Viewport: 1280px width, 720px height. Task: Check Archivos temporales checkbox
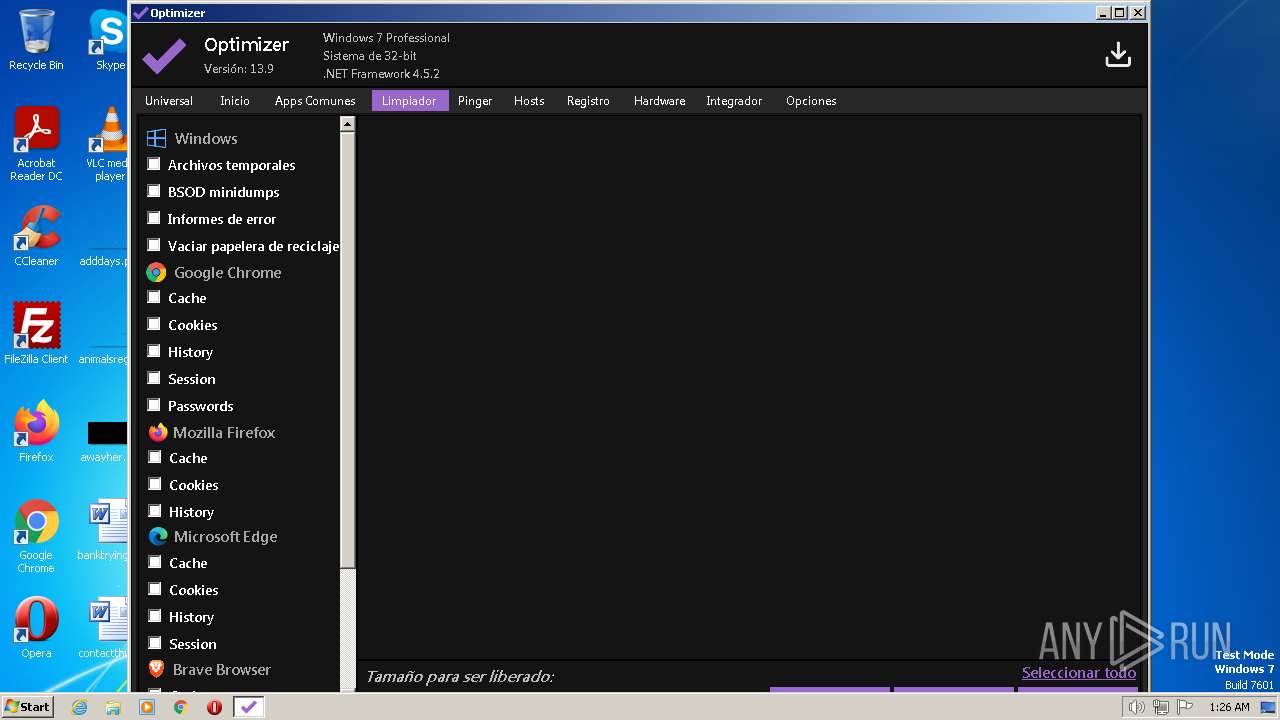point(154,164)
